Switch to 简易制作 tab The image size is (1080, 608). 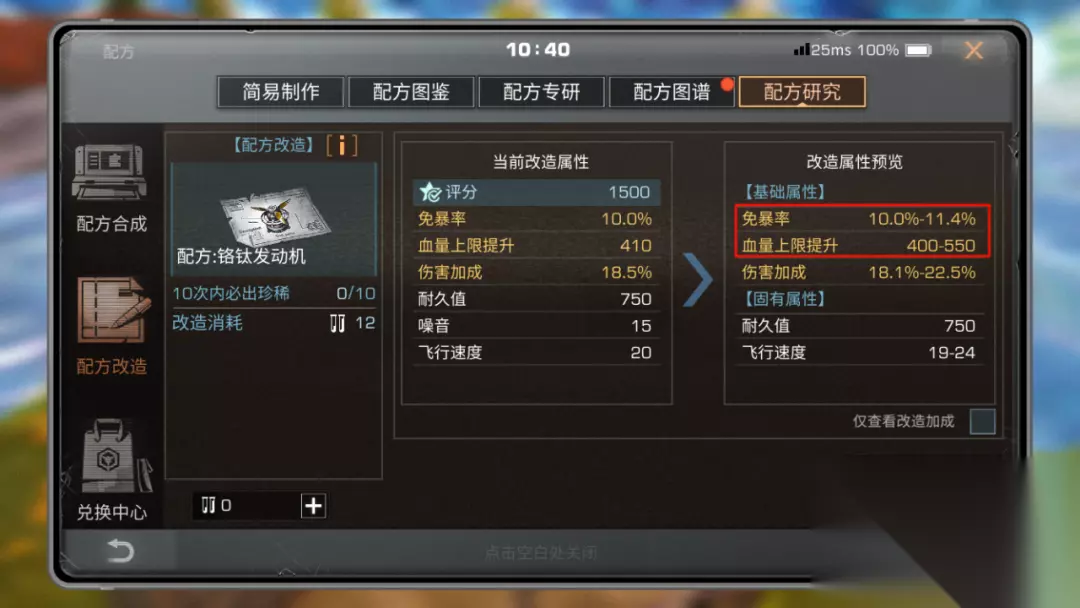280,92
